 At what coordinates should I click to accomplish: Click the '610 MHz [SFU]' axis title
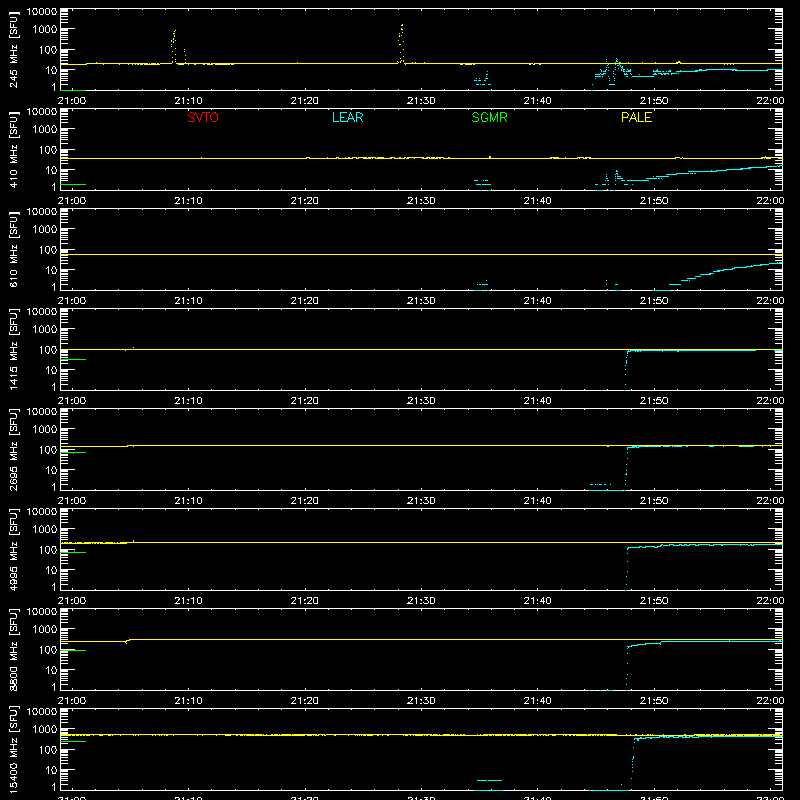[14, 249]
